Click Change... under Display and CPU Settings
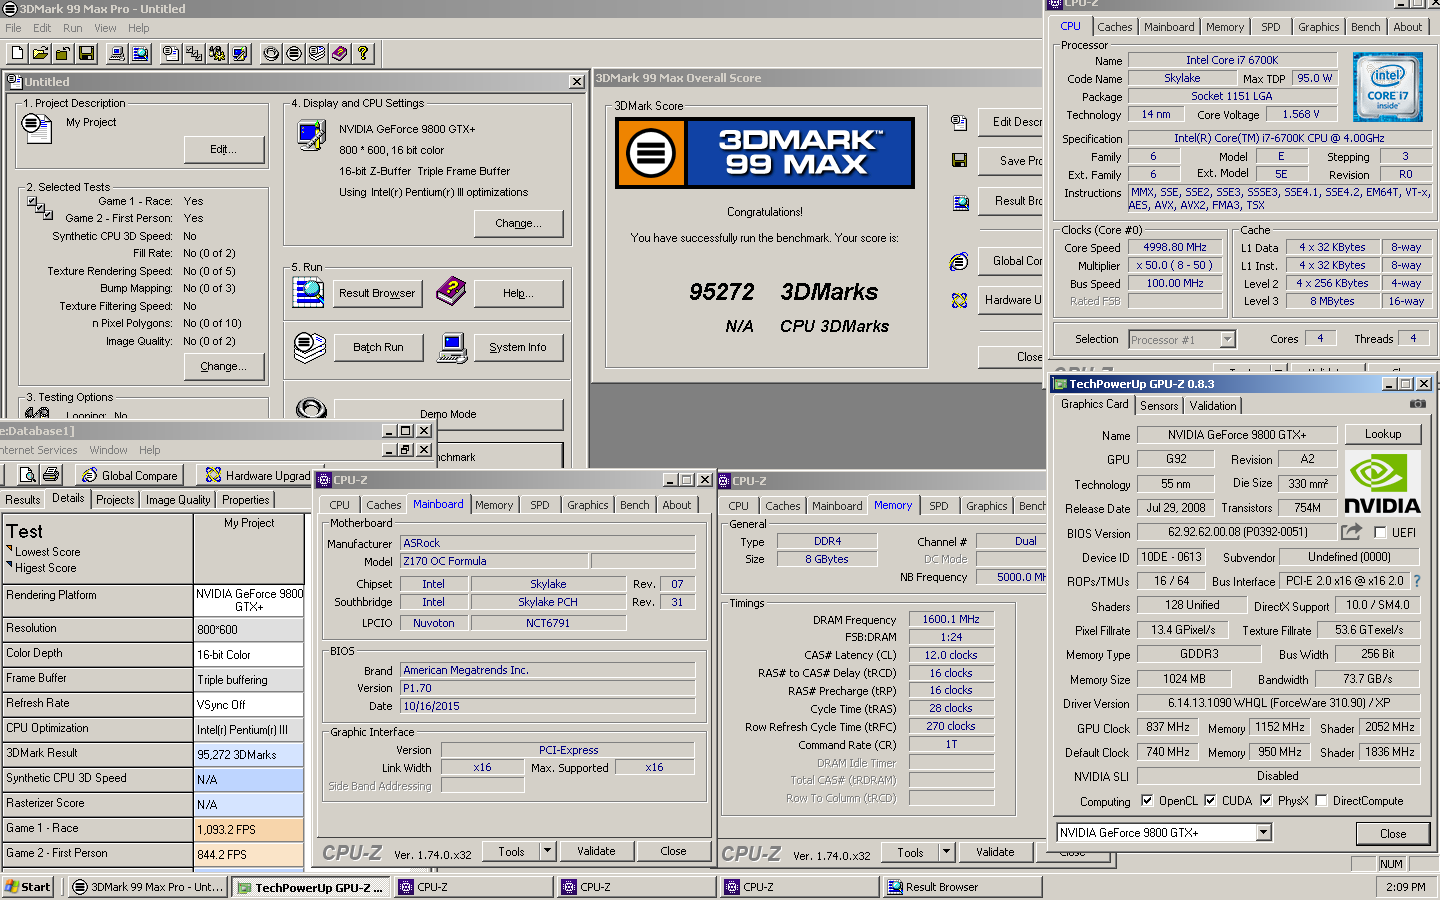The width and height of the screenshot is (1440, 900). click(518, 223)
